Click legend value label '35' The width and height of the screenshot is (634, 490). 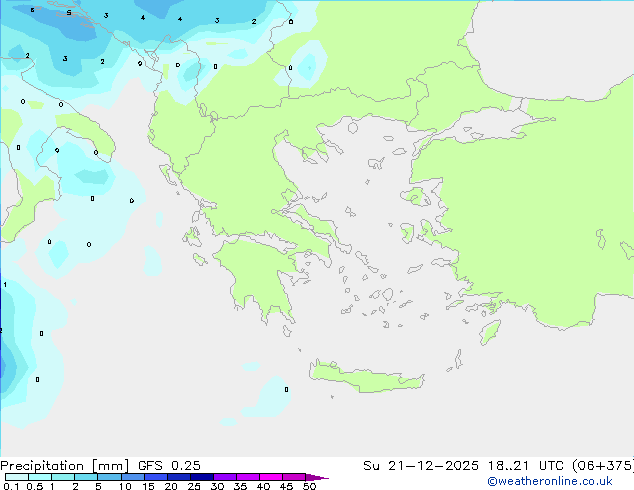(240, 486)
